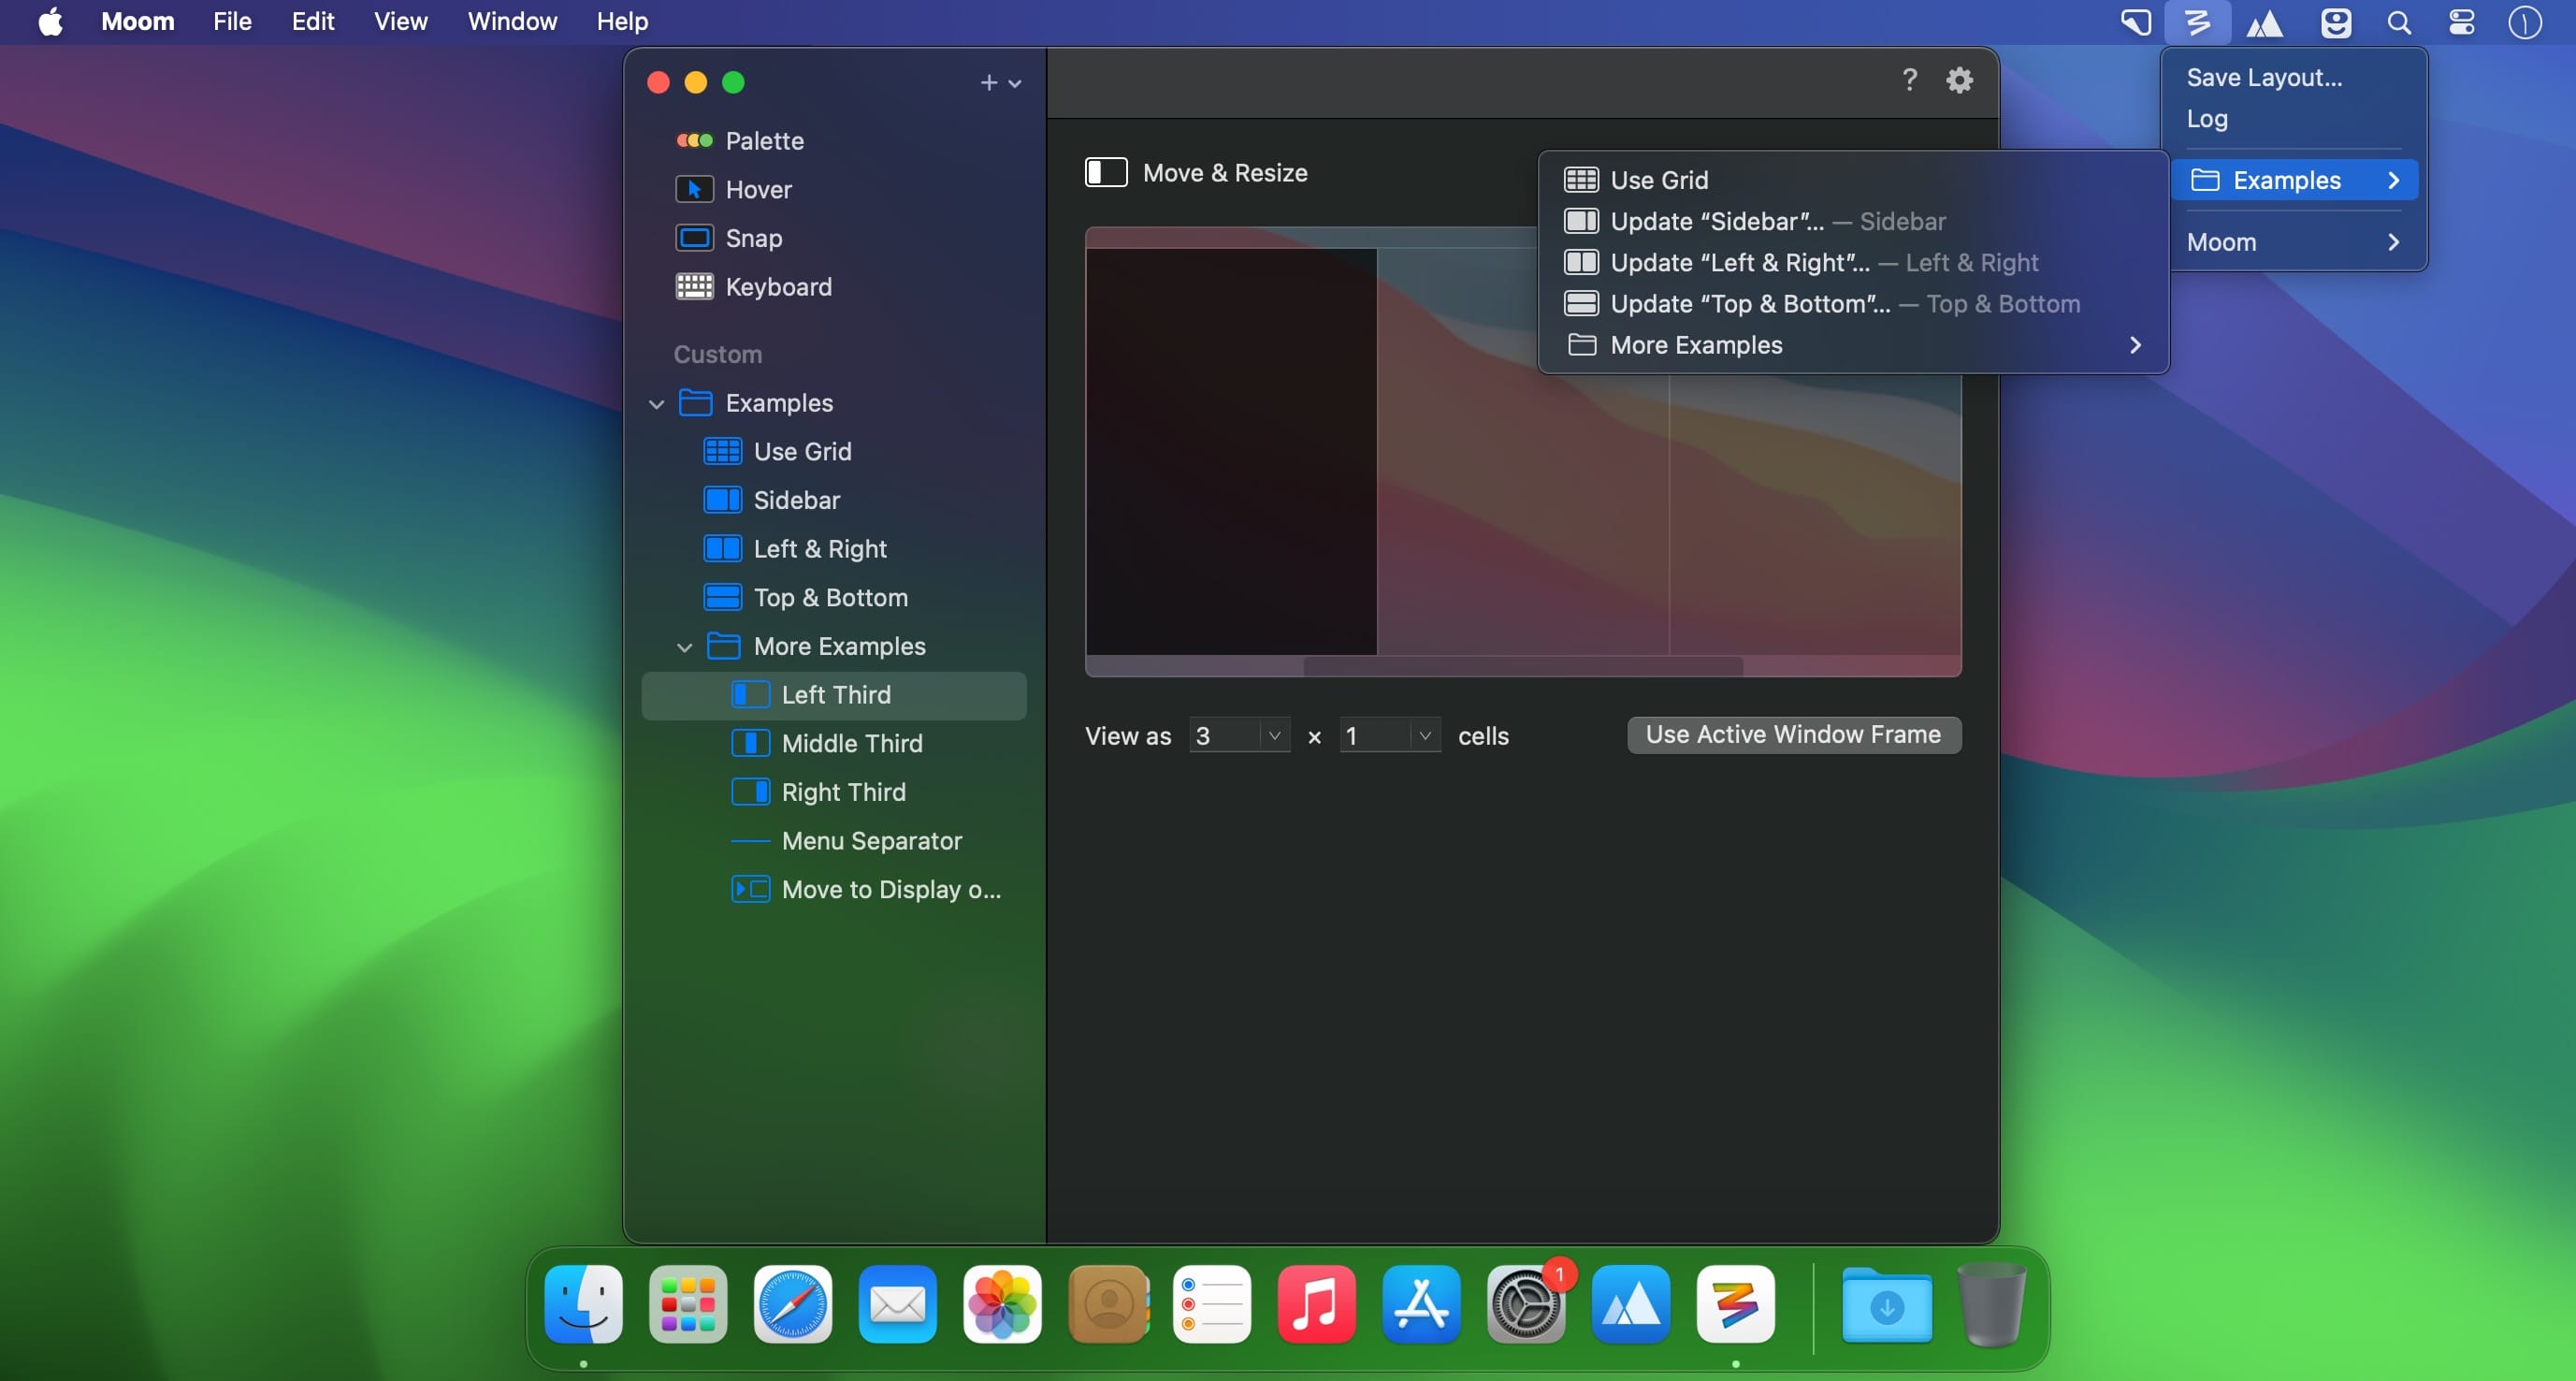
Task: Open Reminders from the Dock
Action: 1211,1304
